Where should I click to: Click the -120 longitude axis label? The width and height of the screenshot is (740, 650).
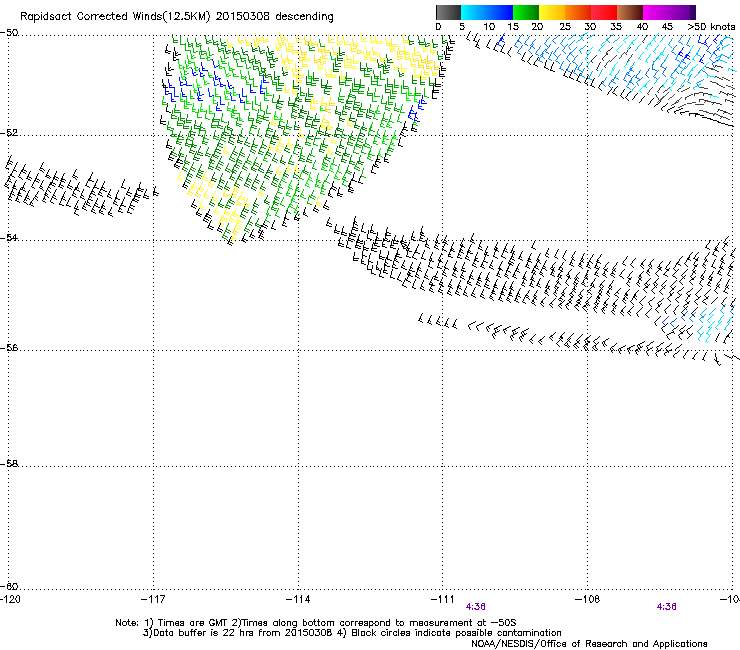[10, 599]
